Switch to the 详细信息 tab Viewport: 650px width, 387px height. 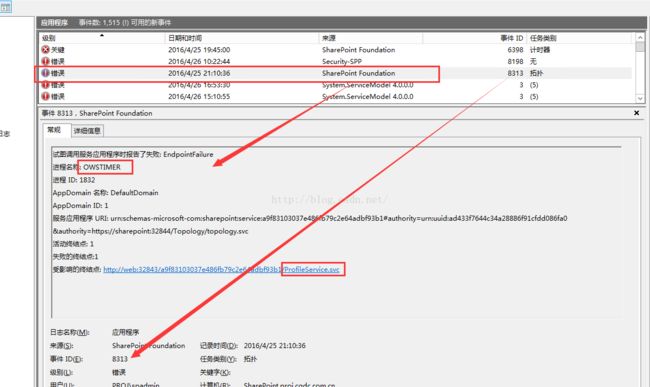pos(87,131)
